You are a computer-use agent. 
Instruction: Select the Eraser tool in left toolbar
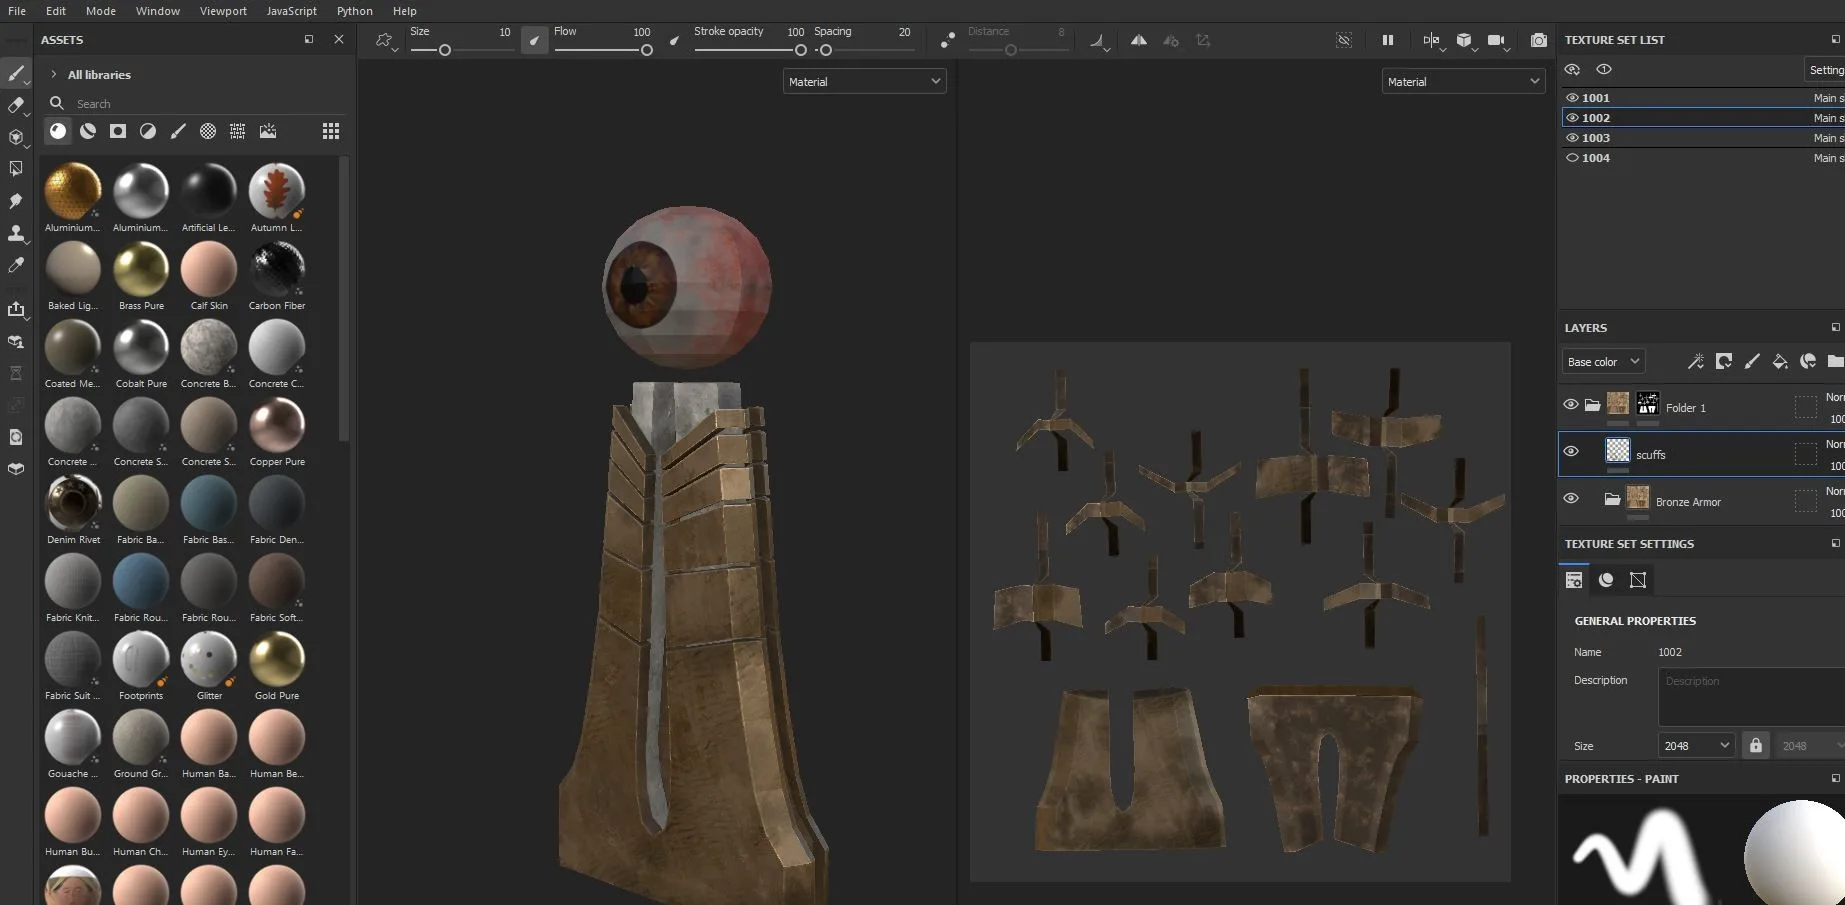[x=16, y=105]
